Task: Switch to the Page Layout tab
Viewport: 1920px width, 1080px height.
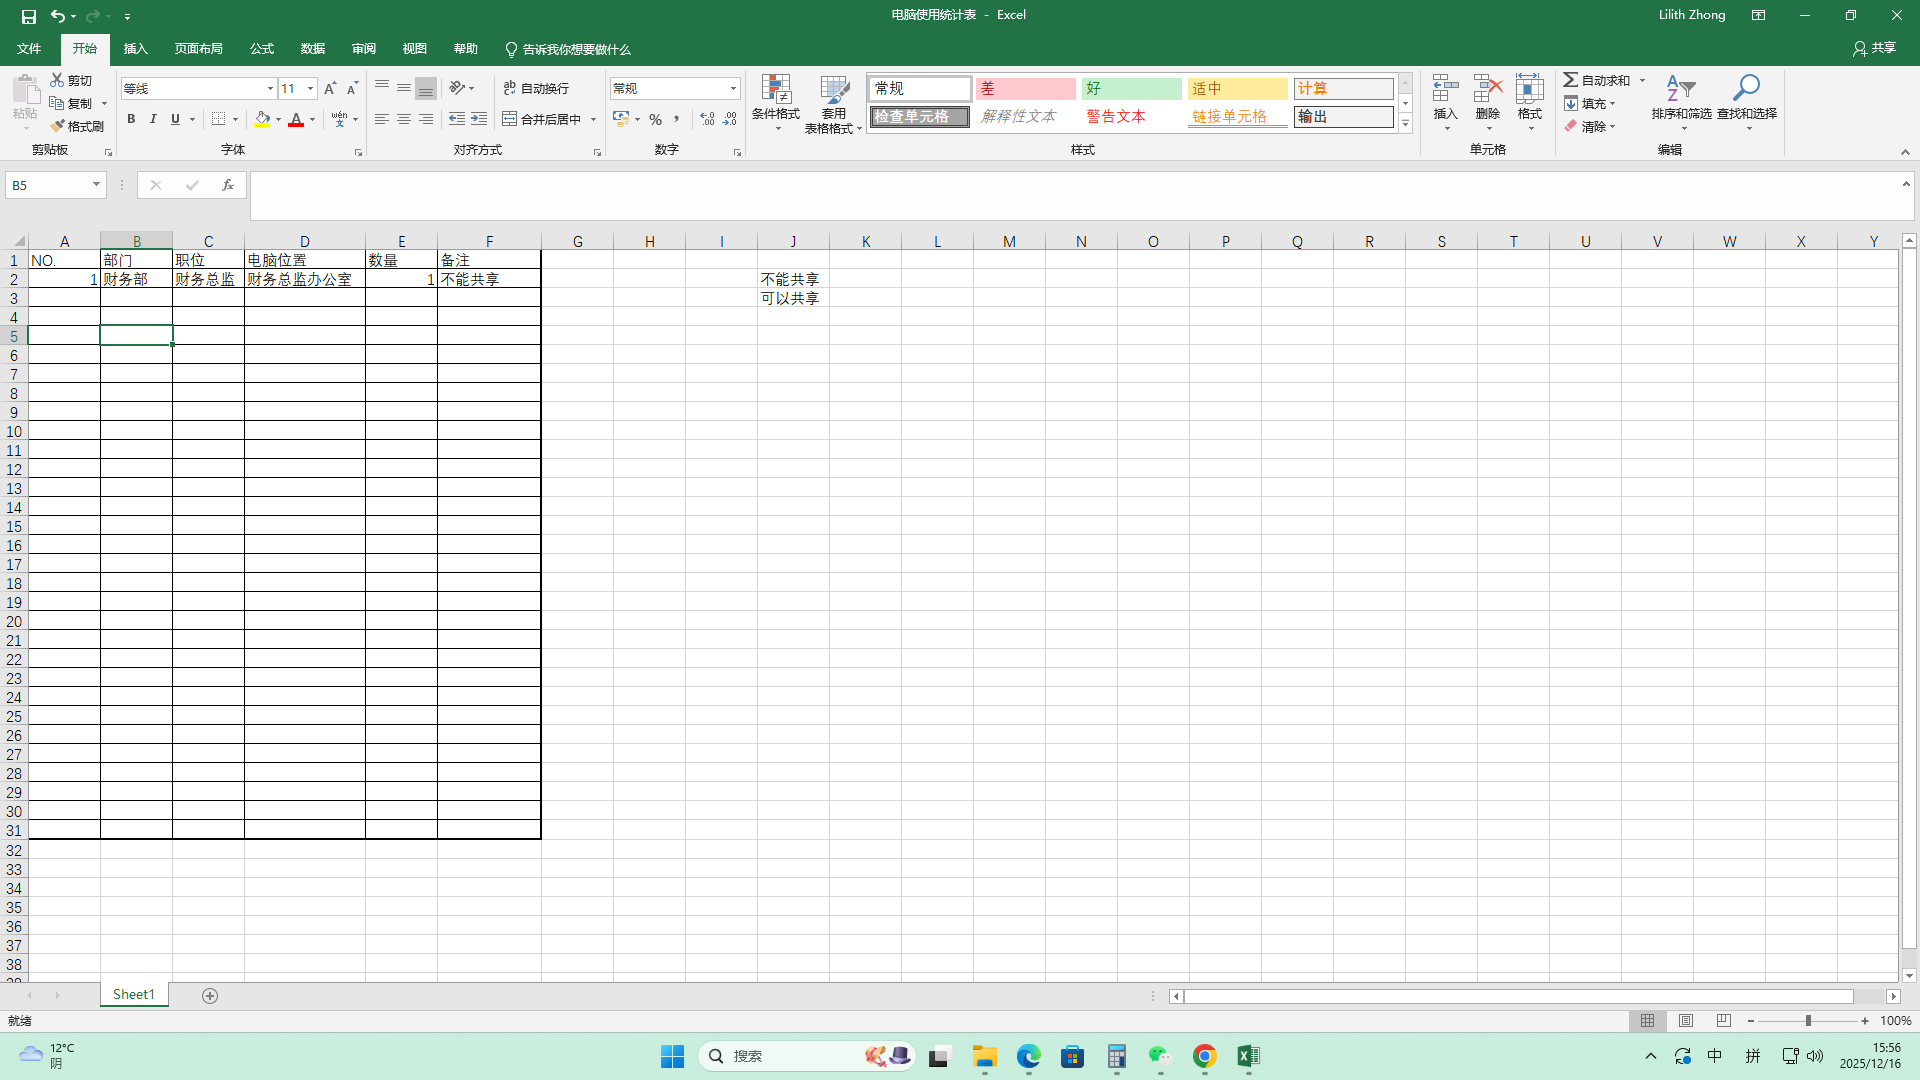Action: click(198, 49)
